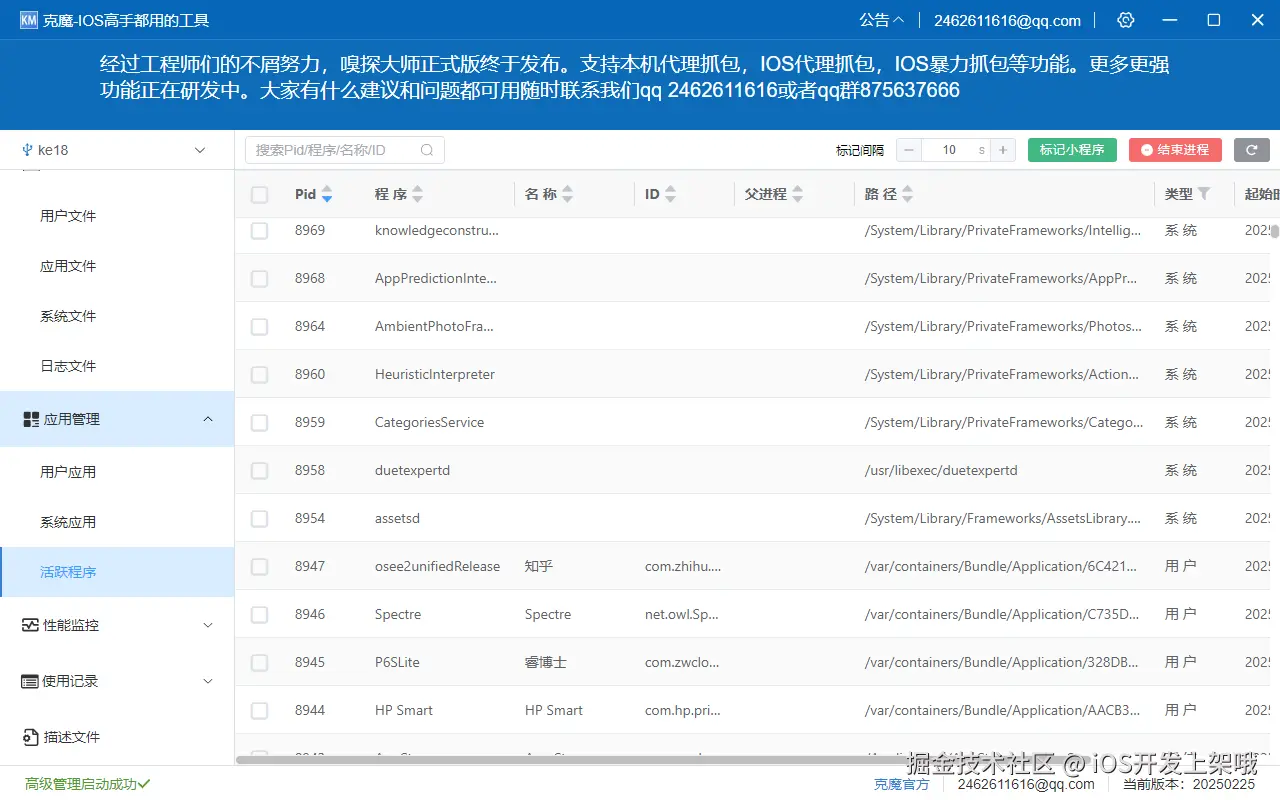Image resolution: width=1280 pixels, height=800 pixels.
Task: Check the row for Pid 8964
Action: 259,327
